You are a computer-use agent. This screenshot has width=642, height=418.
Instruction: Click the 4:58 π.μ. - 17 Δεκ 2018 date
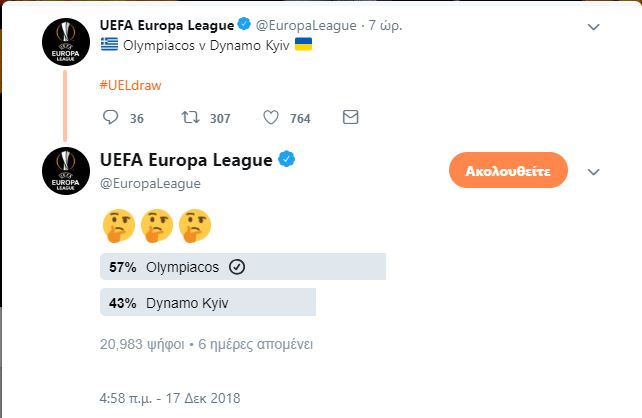point(170,398)
